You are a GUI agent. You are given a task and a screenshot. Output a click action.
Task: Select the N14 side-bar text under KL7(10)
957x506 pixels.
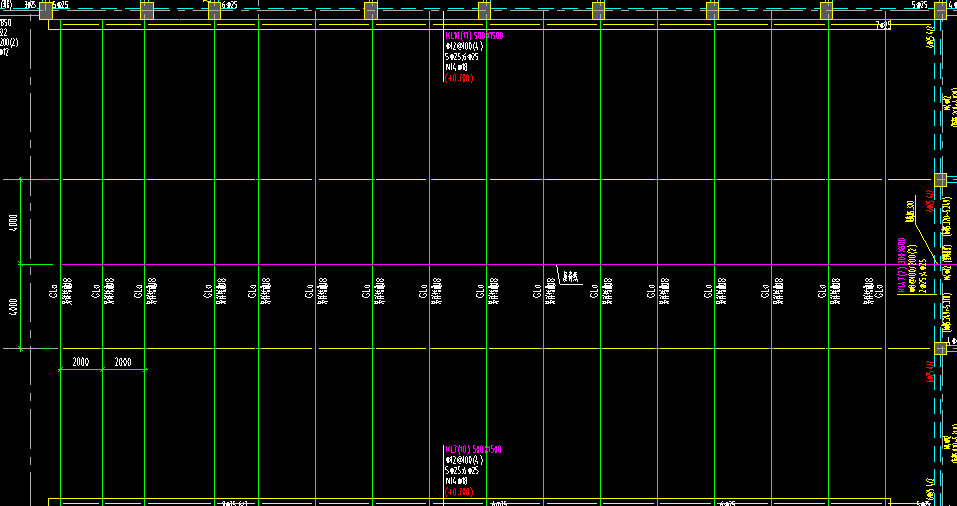457,482
